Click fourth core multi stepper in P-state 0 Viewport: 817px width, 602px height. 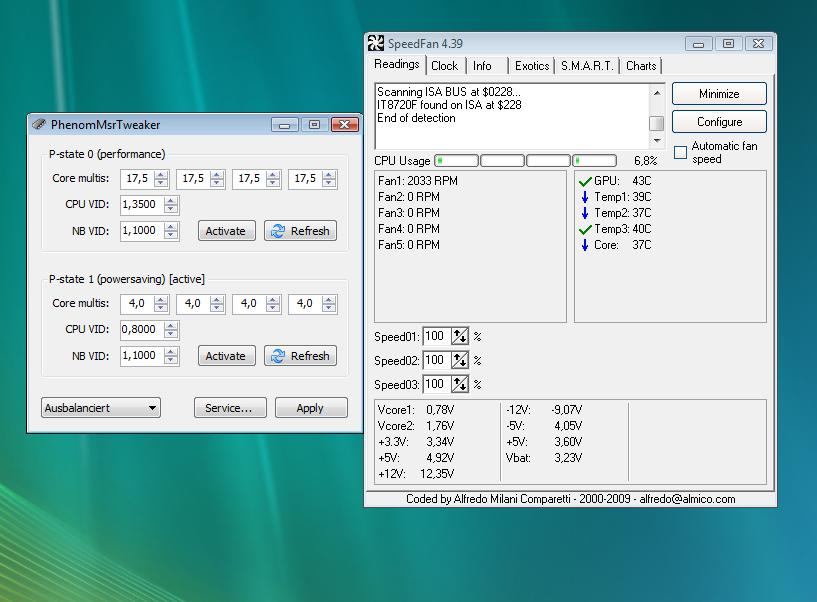point(329,179)
